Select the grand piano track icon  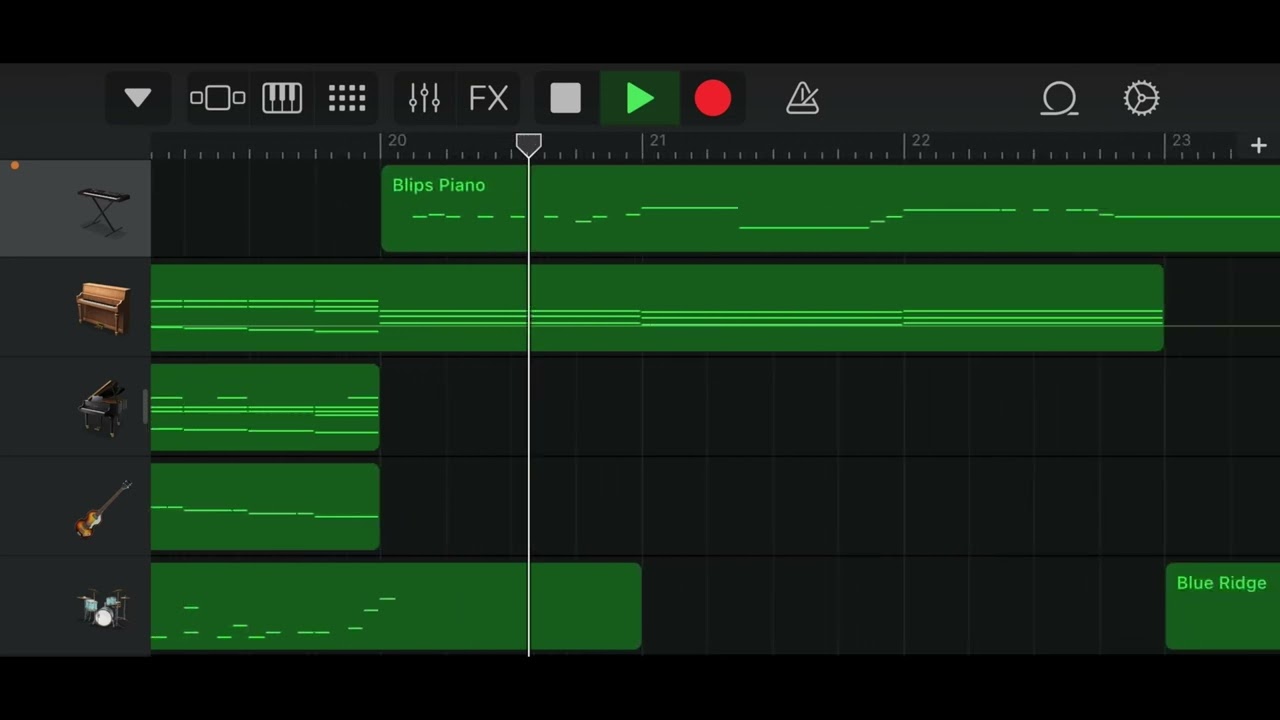104,407
